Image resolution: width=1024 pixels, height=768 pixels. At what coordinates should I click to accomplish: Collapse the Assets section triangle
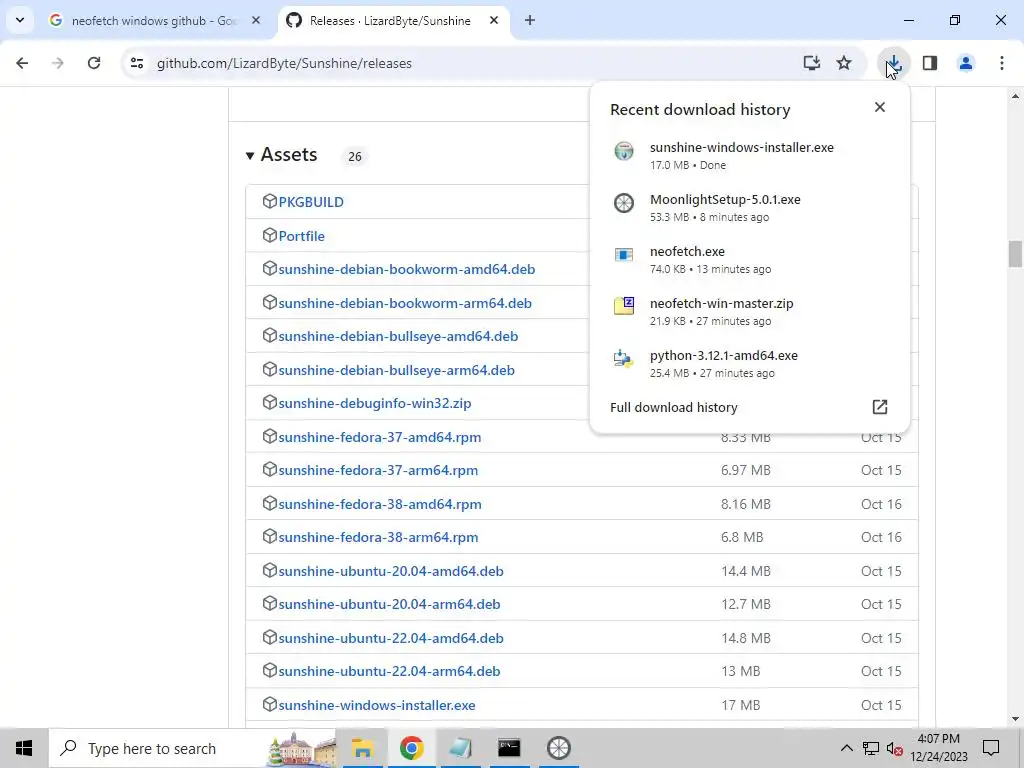(249, 155)
